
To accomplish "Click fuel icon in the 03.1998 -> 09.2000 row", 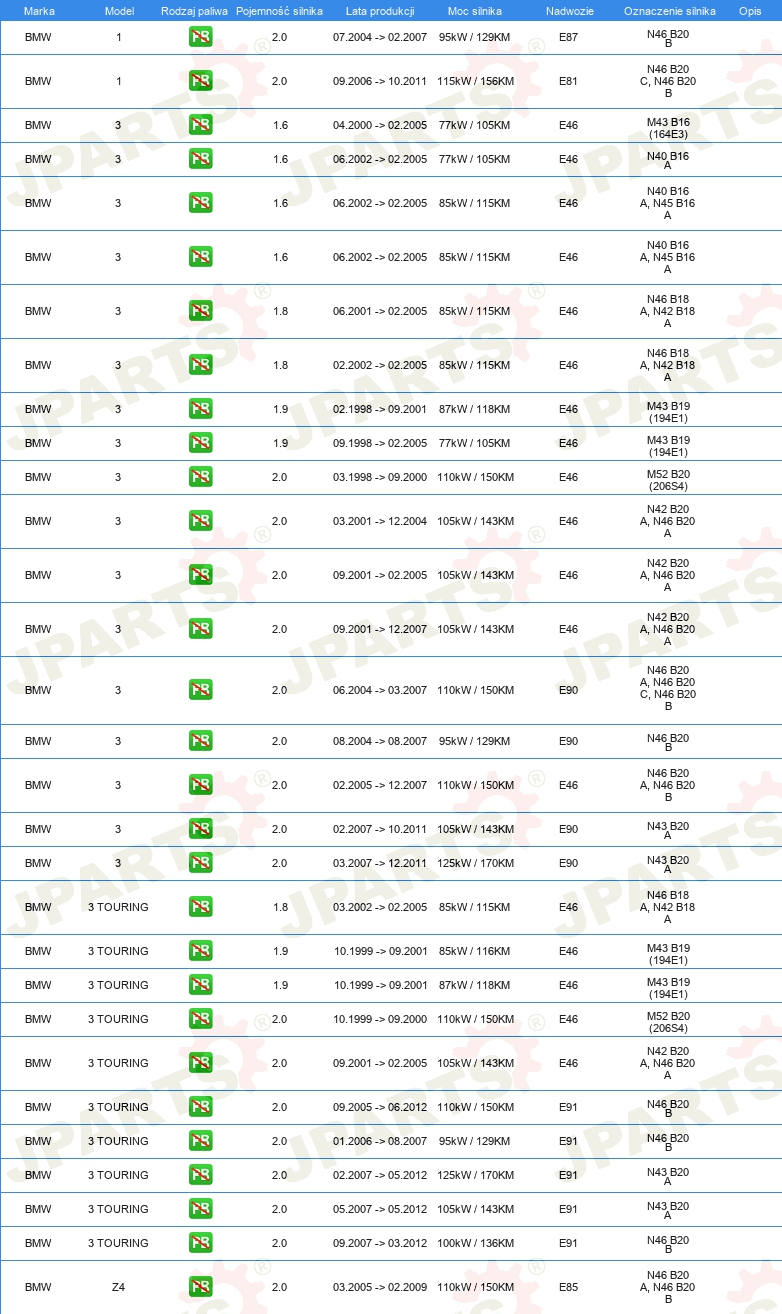I will 200,477.
